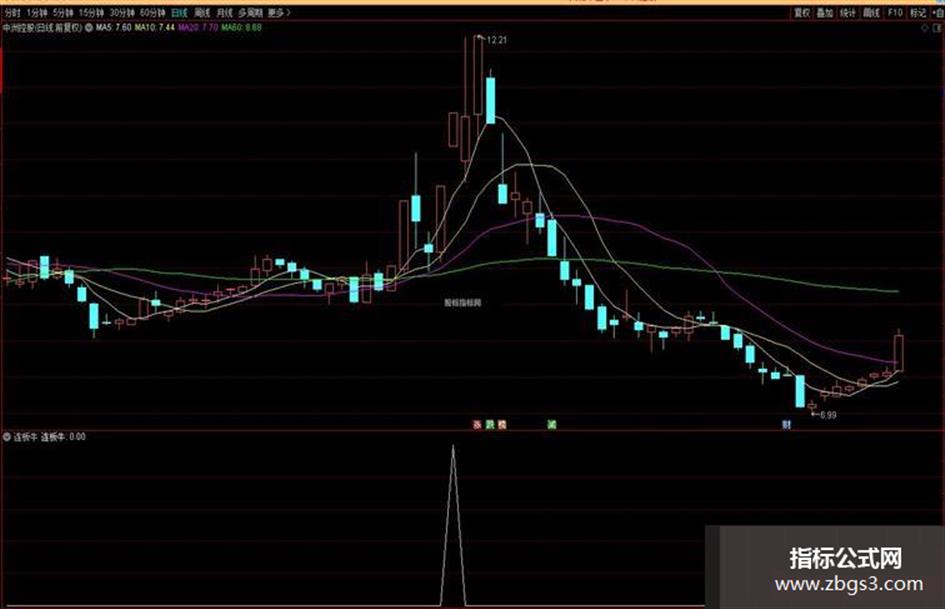Screen dimensions: 945x609
Task: Click the 12.21 high price label
Action: click(497, 40)
